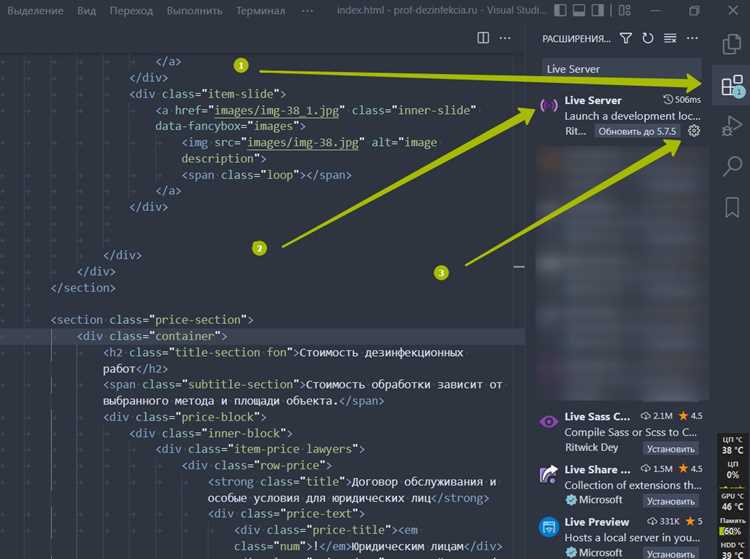Click the div class="price-text" line
This screenshot has width=750, height=559.
point(286,514)
